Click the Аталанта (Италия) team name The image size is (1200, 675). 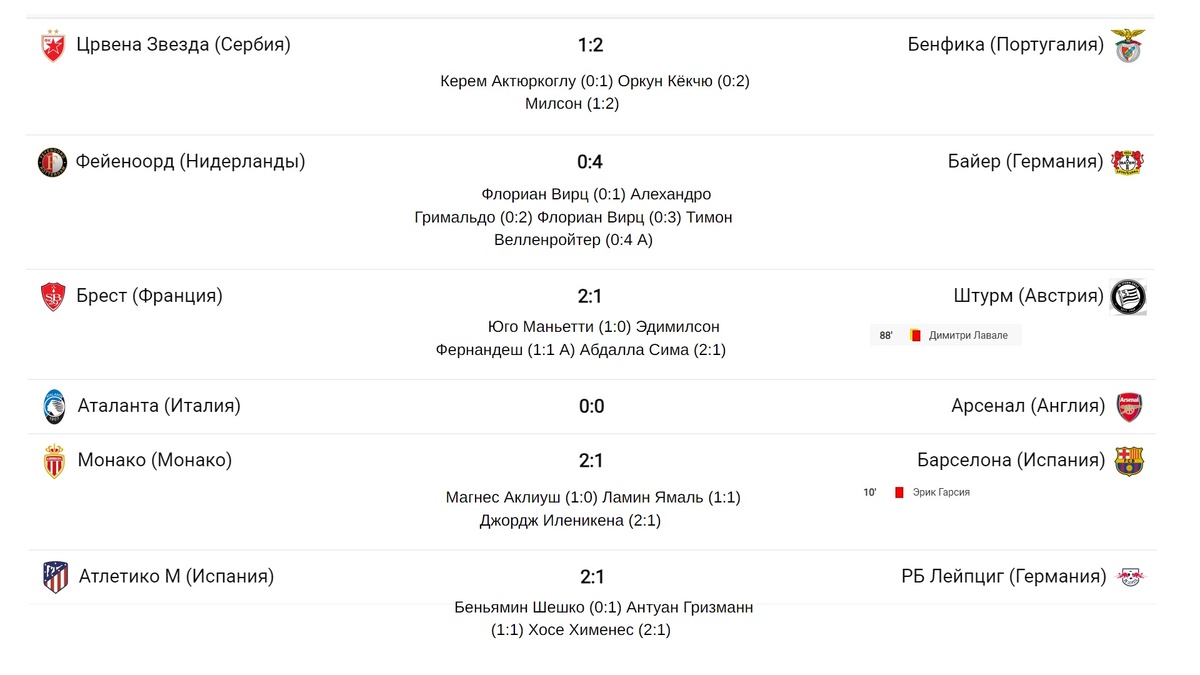pos(159,406)
